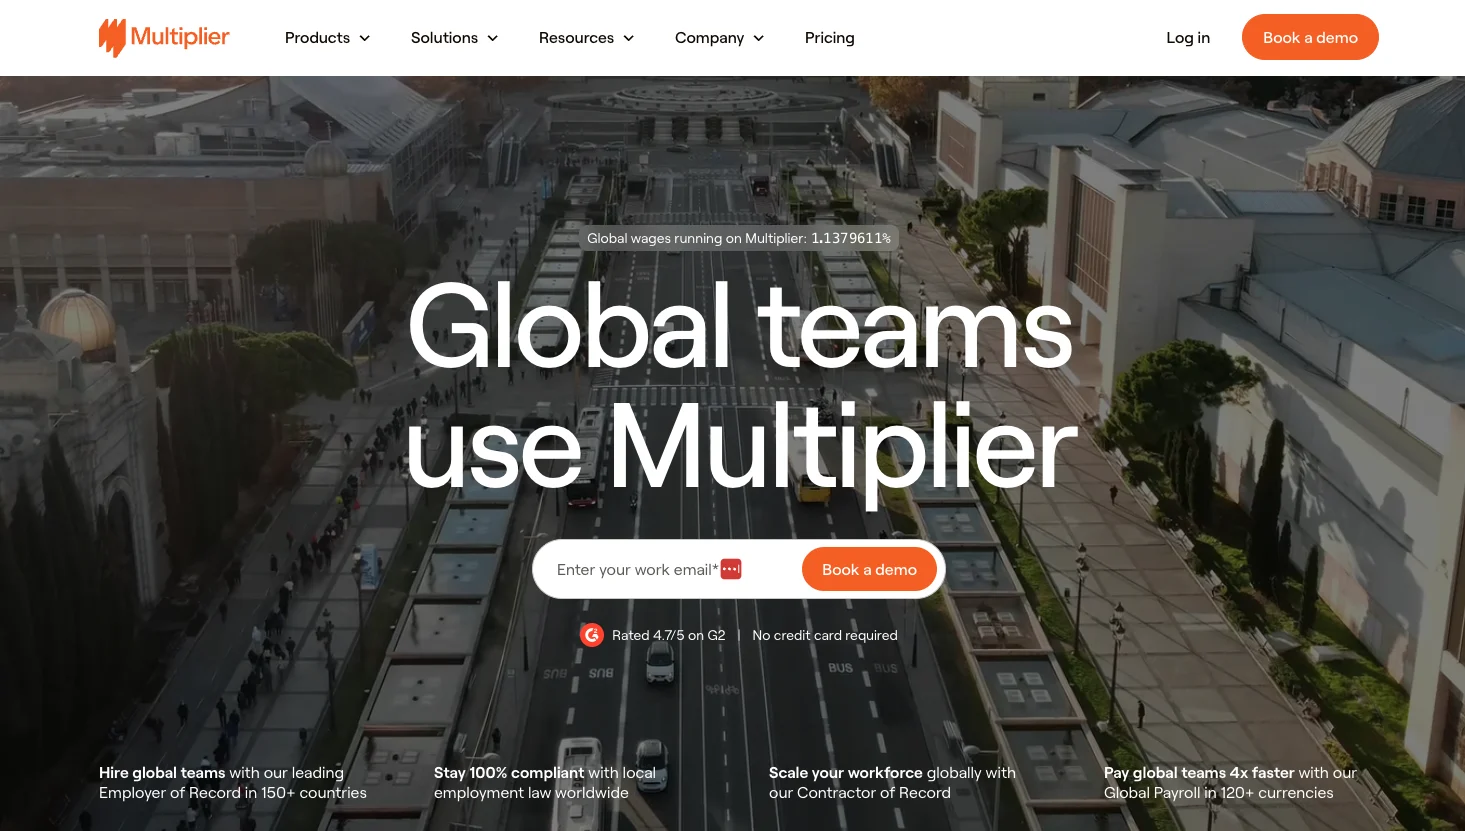Click the red password manager icon in email field
Screen dimensions: 1465x831
pos(731,569)
